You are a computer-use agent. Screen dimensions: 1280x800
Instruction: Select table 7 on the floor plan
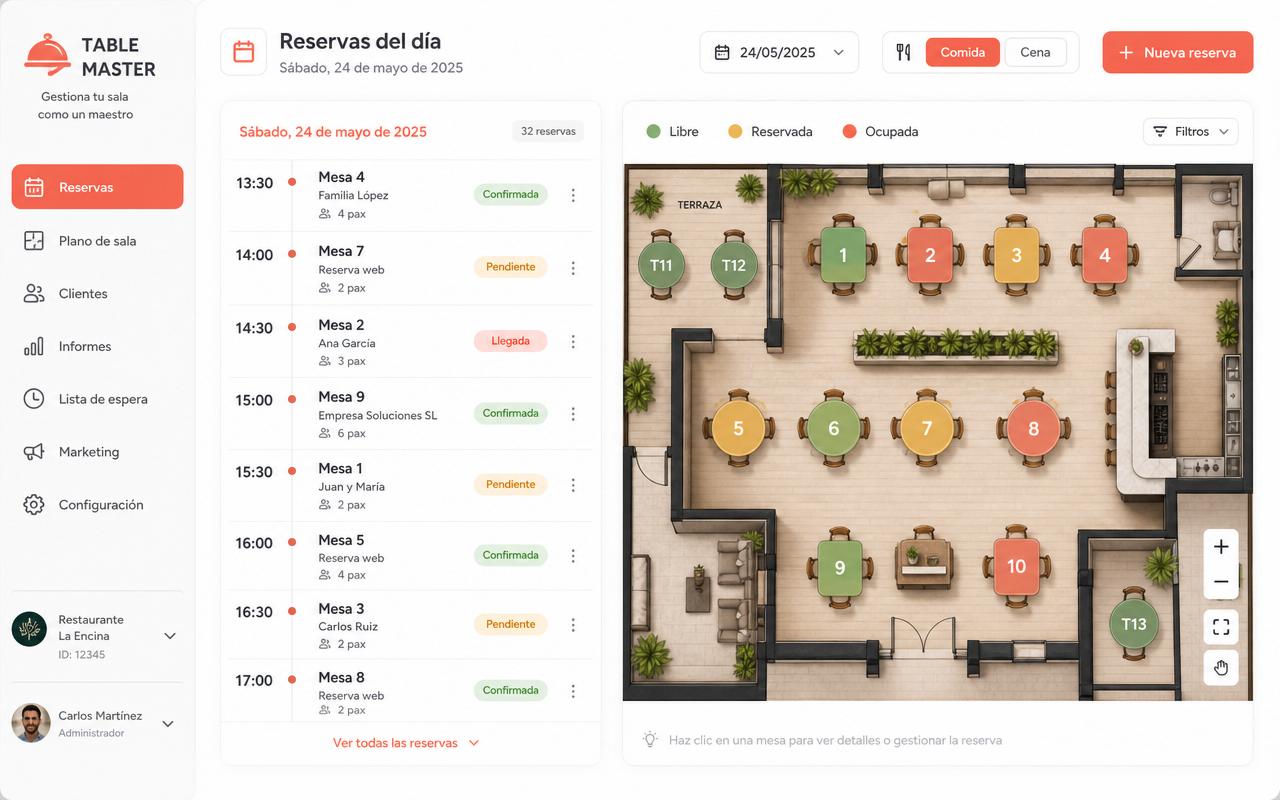926,428
